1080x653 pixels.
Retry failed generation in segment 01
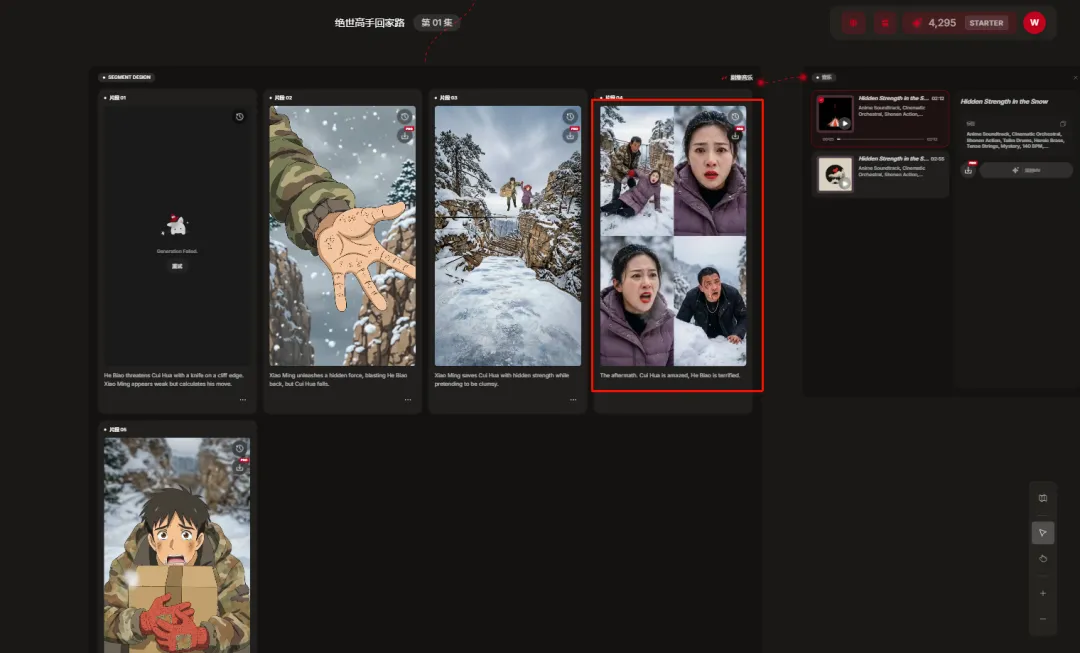point(177,266)
